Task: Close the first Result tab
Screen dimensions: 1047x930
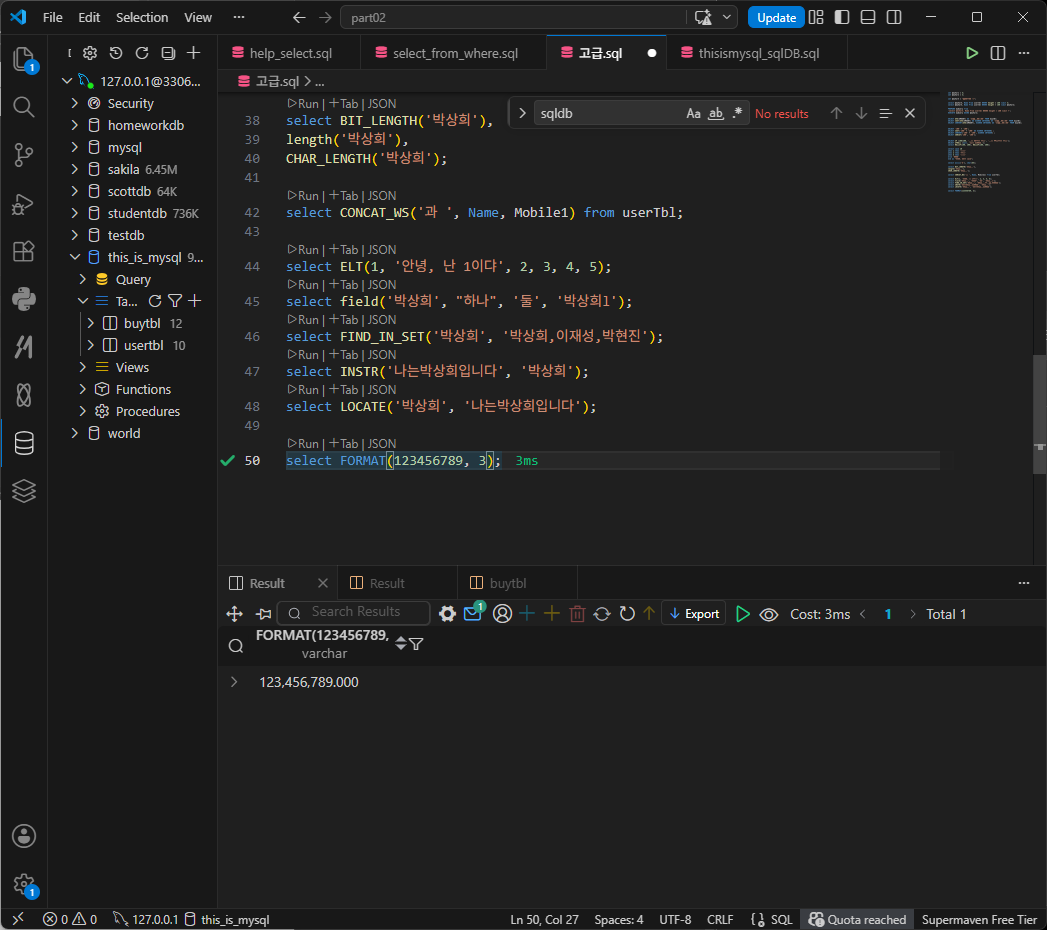Action: tap(323, 583)
